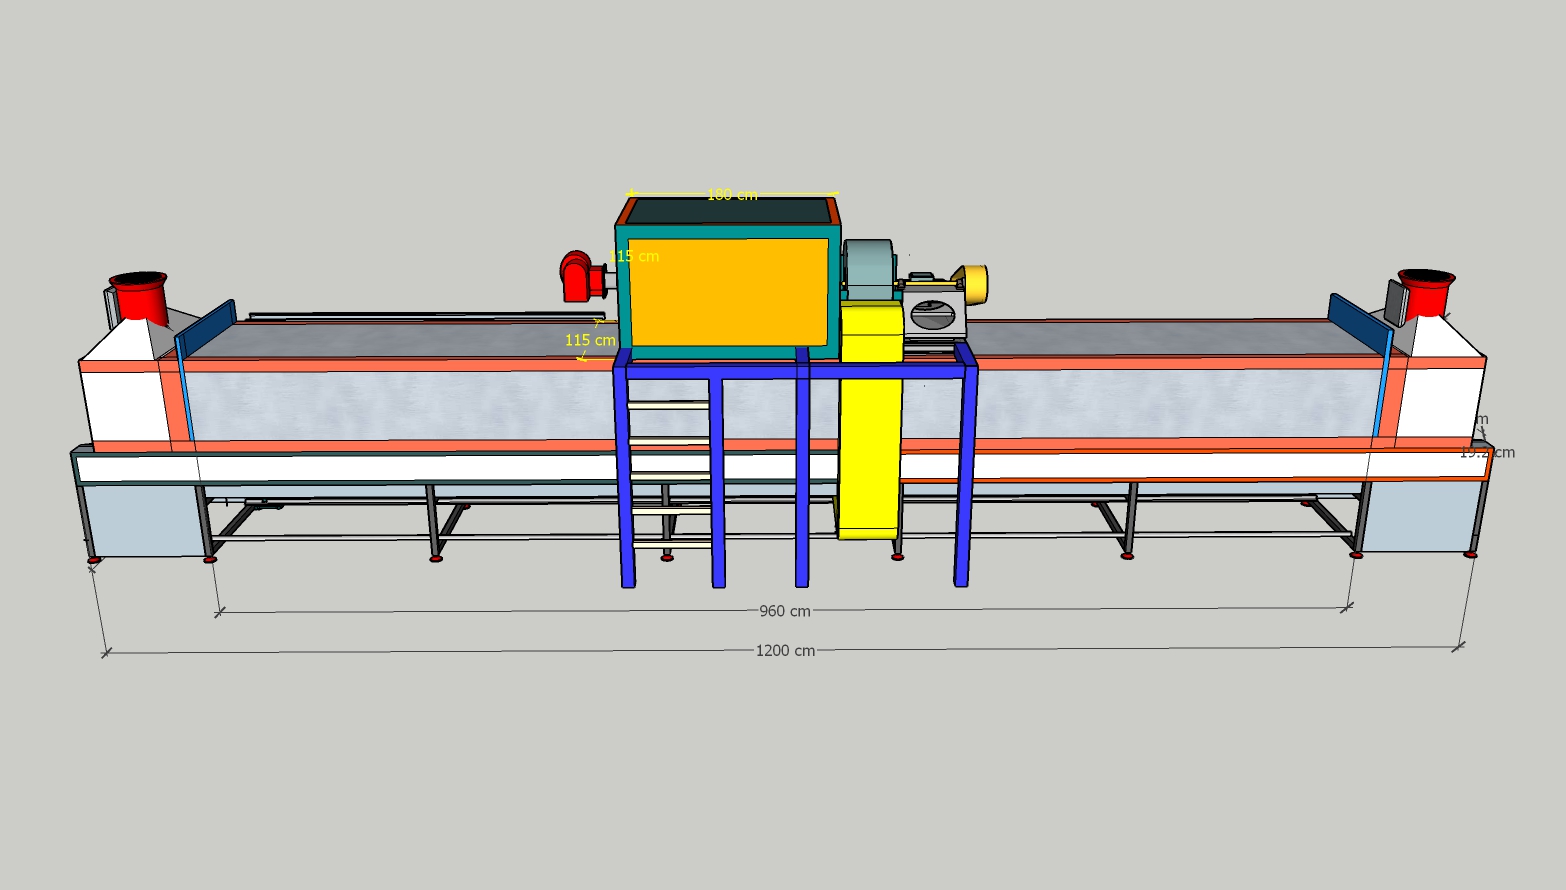Select the upper 115 cm label on the box
1566x890 pixels.
pos(634,256)
